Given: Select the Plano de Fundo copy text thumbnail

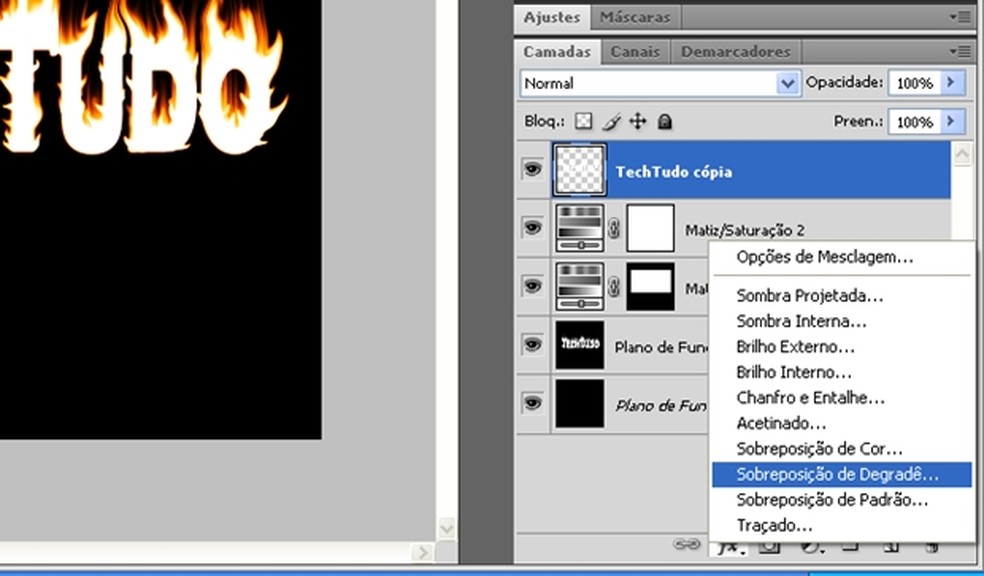Looking at the screenshot, I should (580, 345).
